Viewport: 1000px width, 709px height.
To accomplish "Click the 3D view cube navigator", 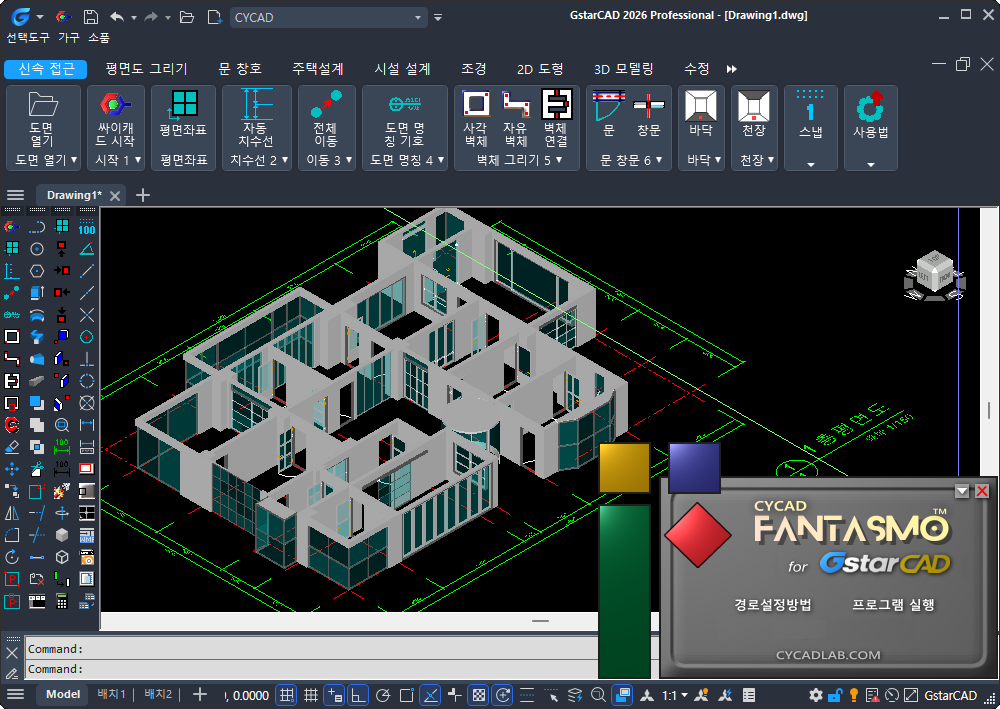I will coord(933,274).
